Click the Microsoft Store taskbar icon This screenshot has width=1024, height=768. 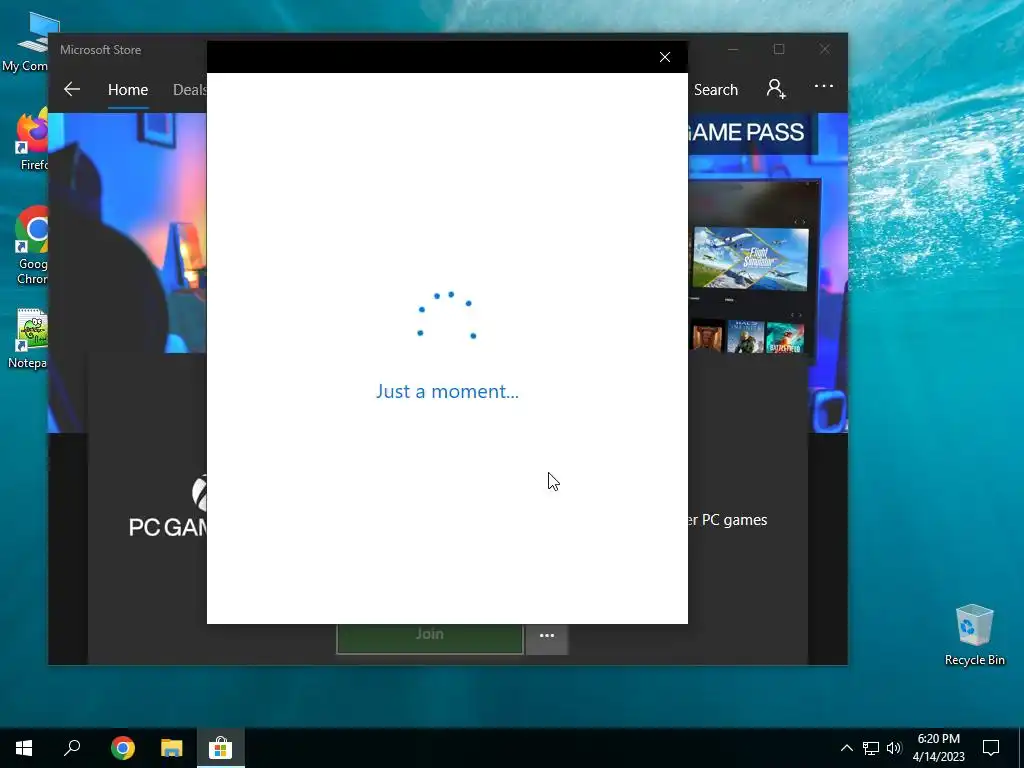[x=221, y=748]
